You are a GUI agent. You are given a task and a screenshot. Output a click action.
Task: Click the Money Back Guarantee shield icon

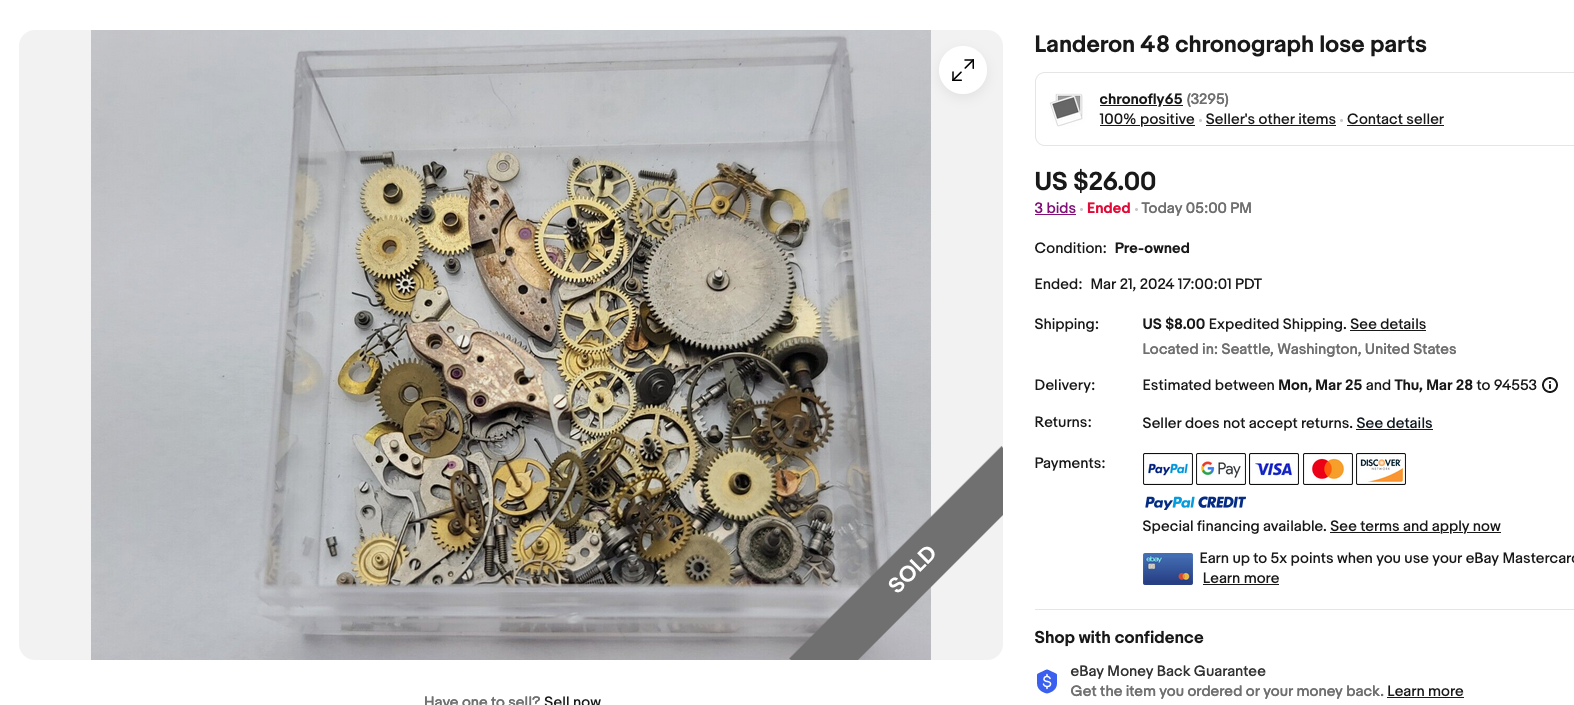[x=1047, y=682]
